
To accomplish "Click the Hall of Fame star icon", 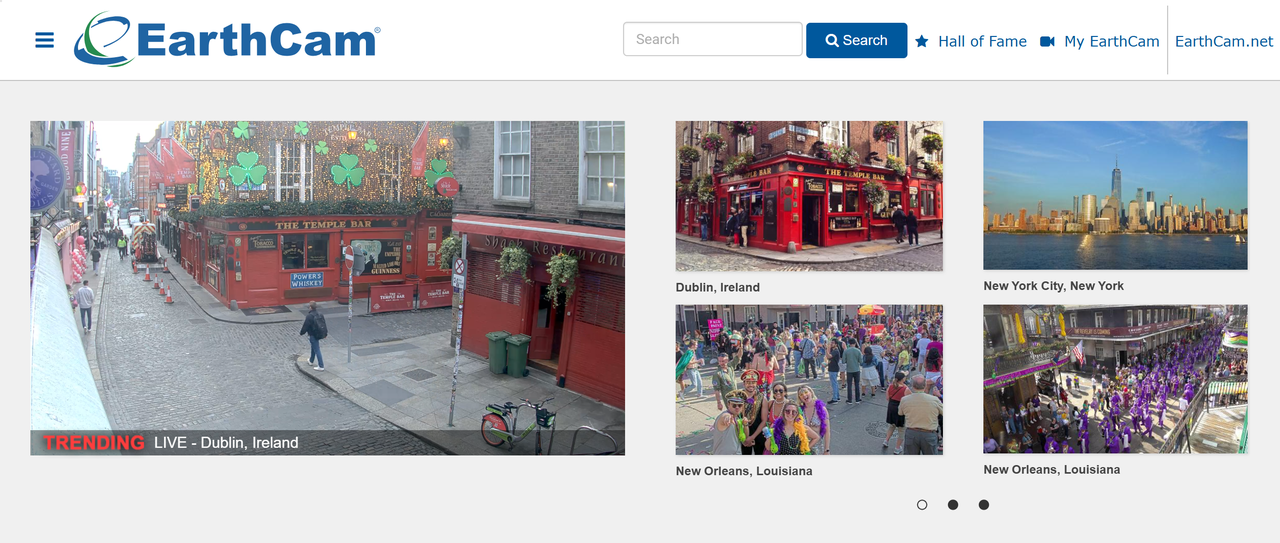I will (x=922, y=41).
